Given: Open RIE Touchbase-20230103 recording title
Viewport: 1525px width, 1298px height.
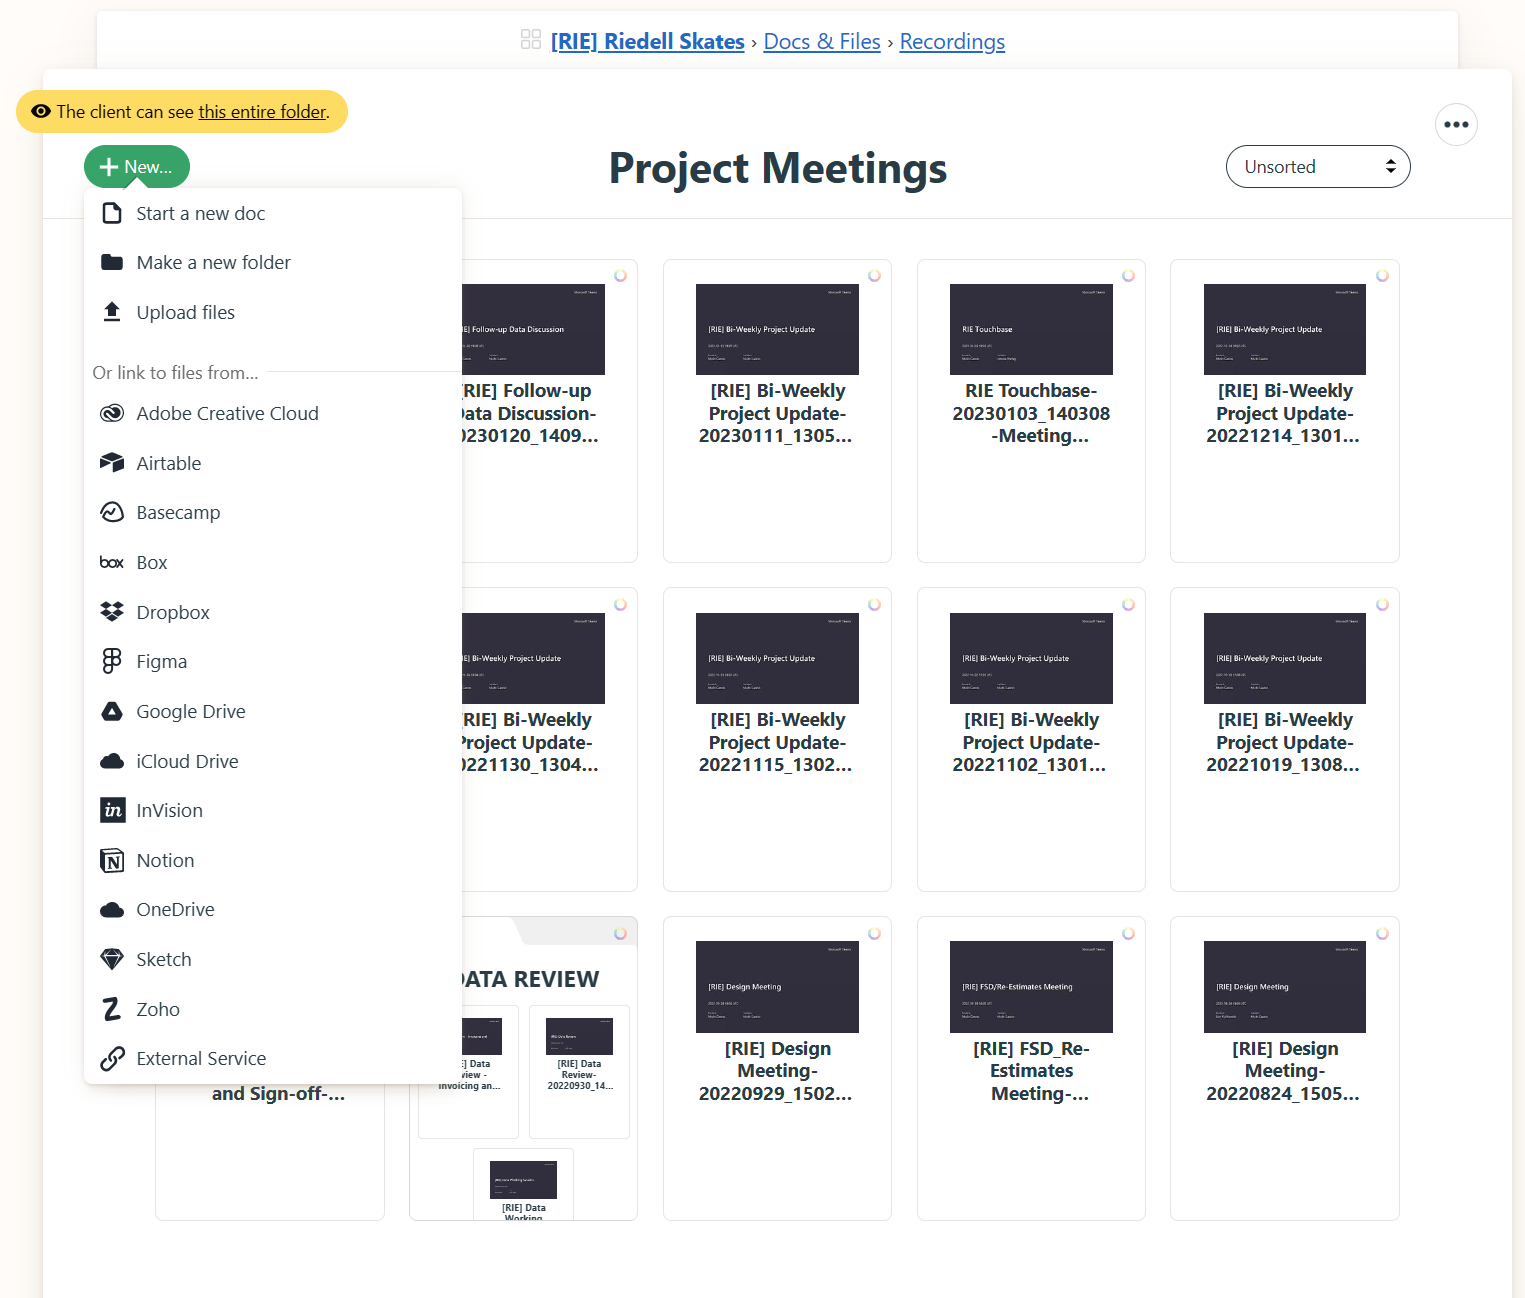Looking at the screenshot, I should (1031, 413).
